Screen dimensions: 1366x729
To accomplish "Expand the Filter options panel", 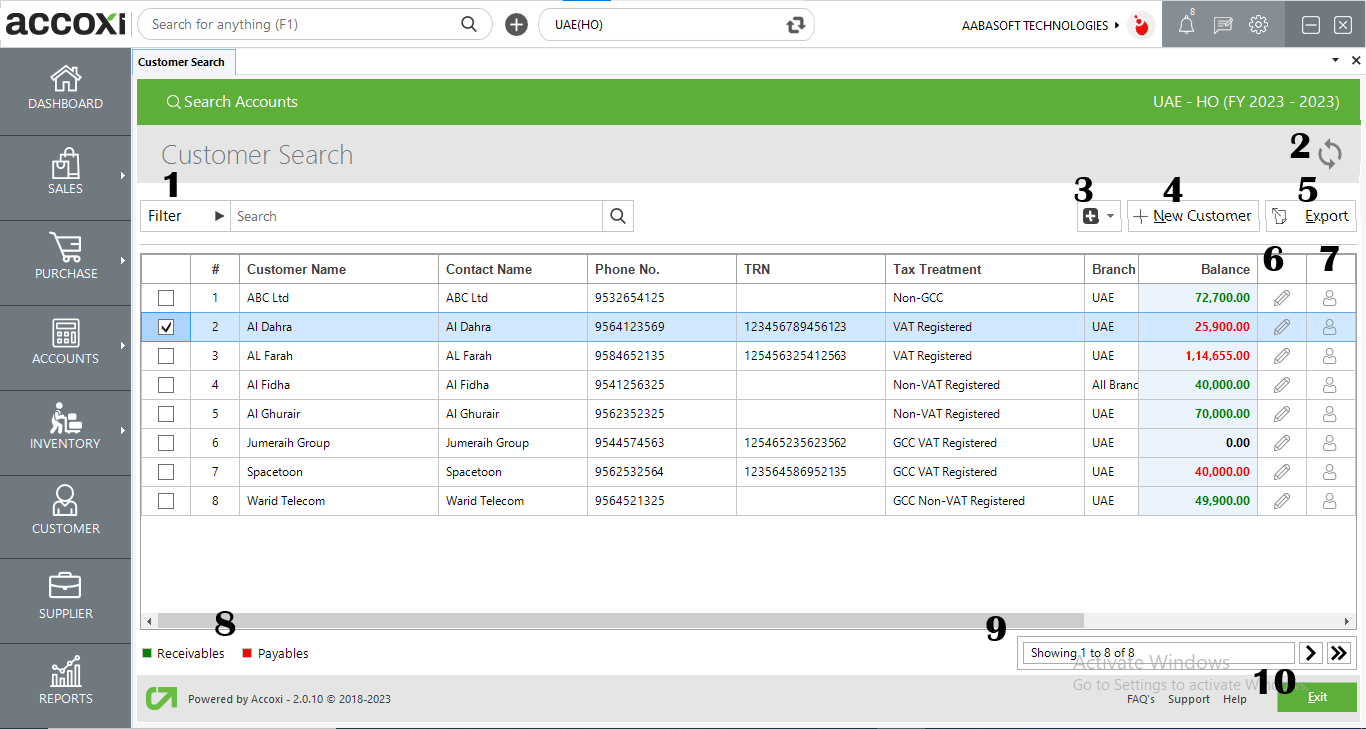I will pyautogui.click(x=184, y=215).
